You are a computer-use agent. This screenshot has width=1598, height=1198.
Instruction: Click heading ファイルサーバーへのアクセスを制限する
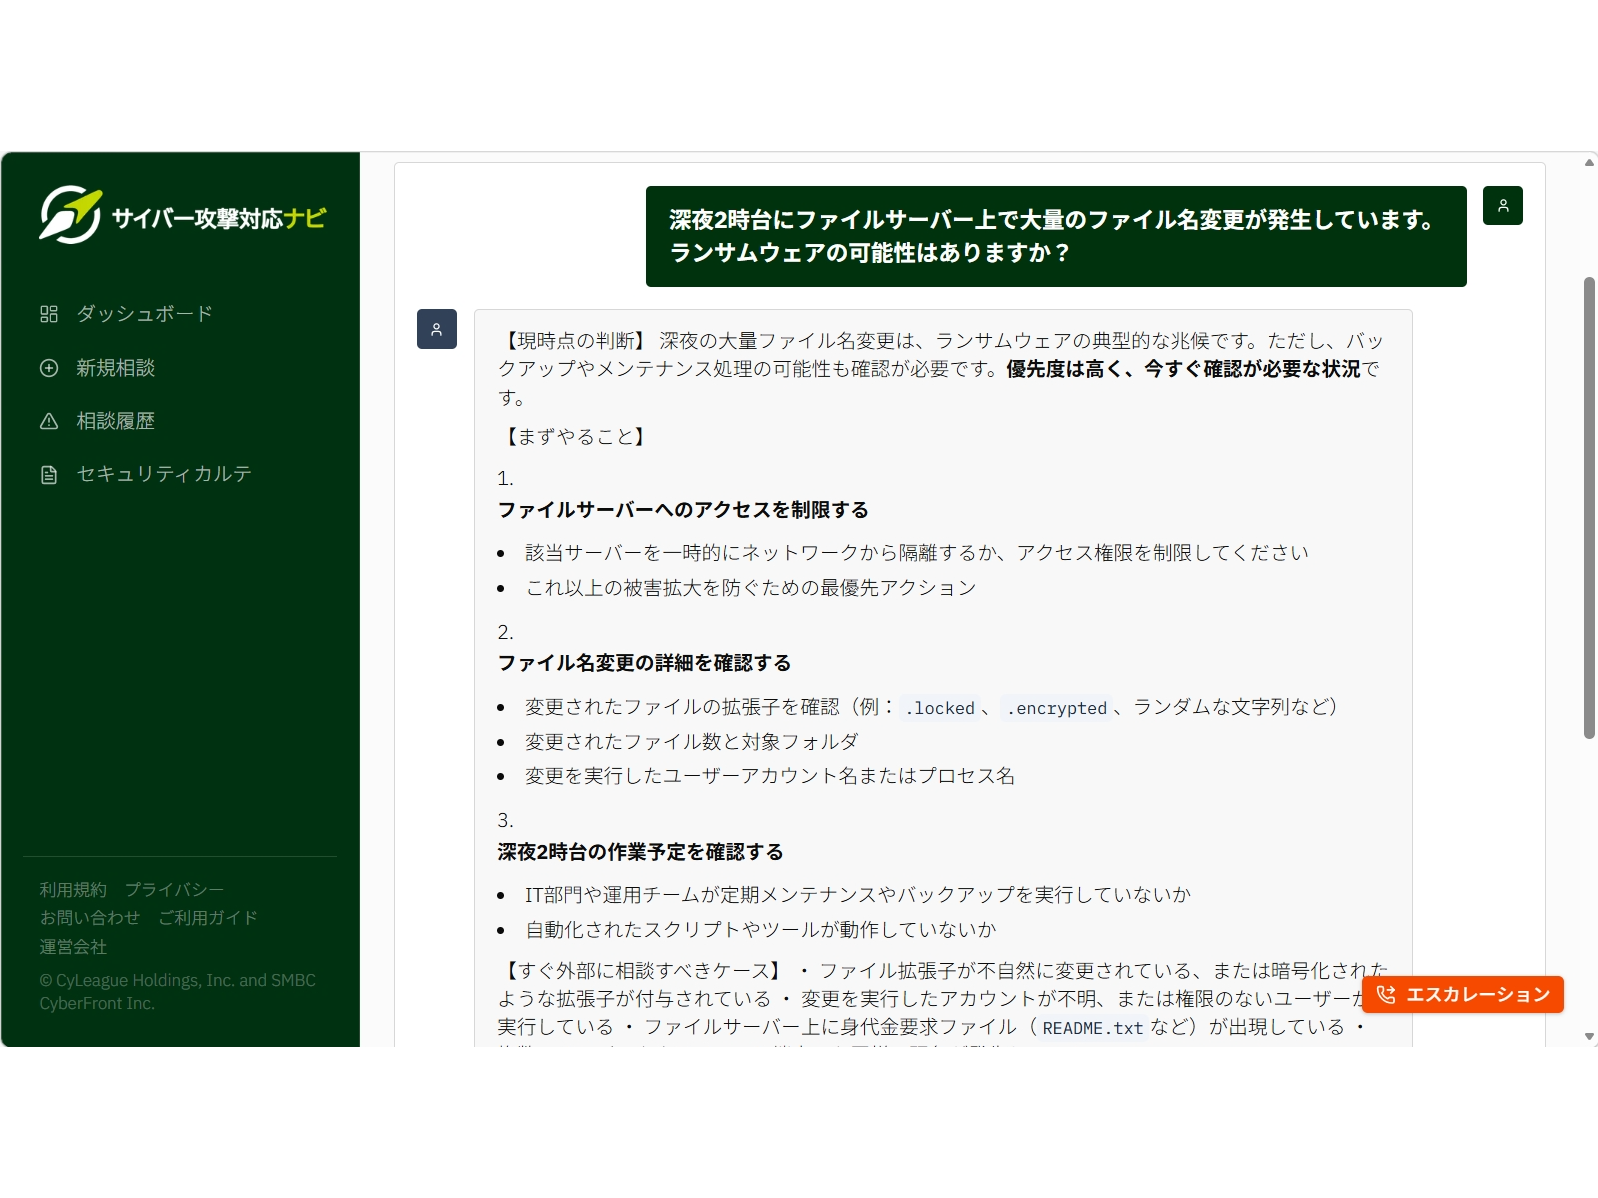(684, 510)
